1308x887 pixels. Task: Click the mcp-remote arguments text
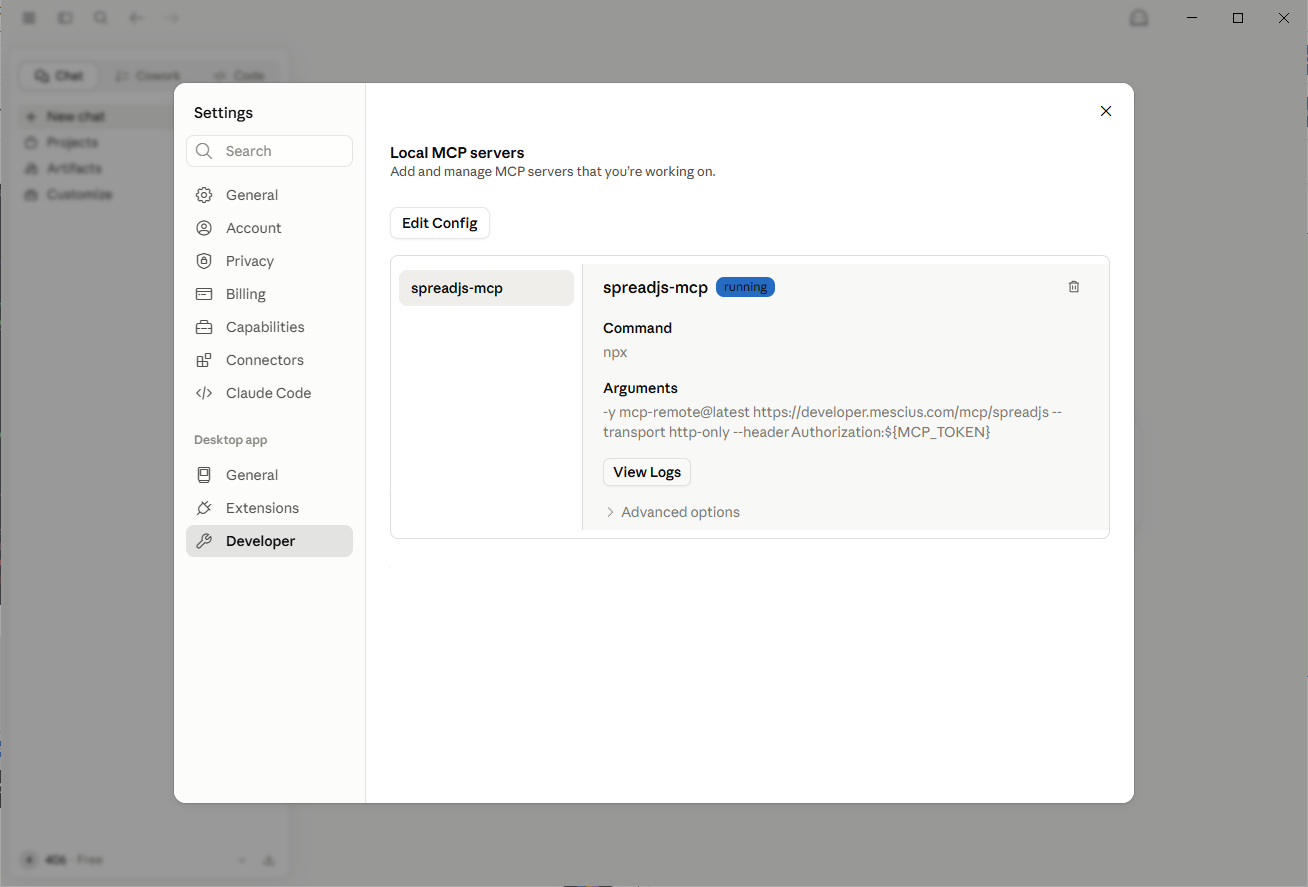pos(832,422)
